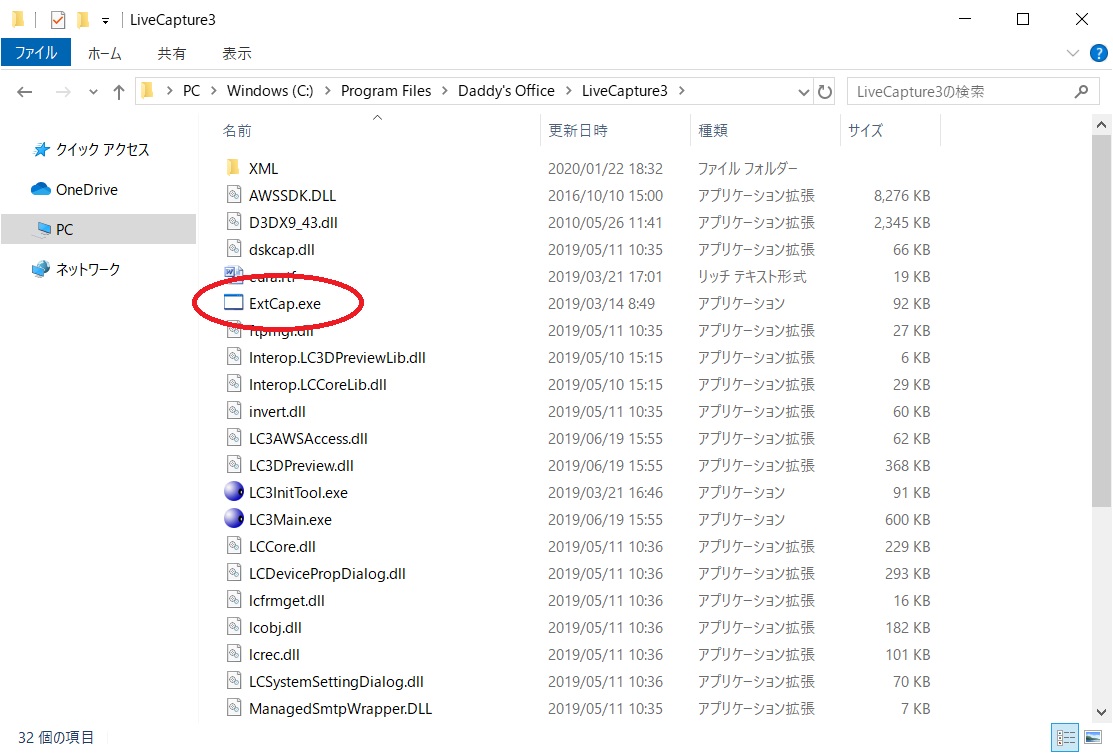Switch to large icons view layout
The image size is (1113, 753).
pos(1093,738)
